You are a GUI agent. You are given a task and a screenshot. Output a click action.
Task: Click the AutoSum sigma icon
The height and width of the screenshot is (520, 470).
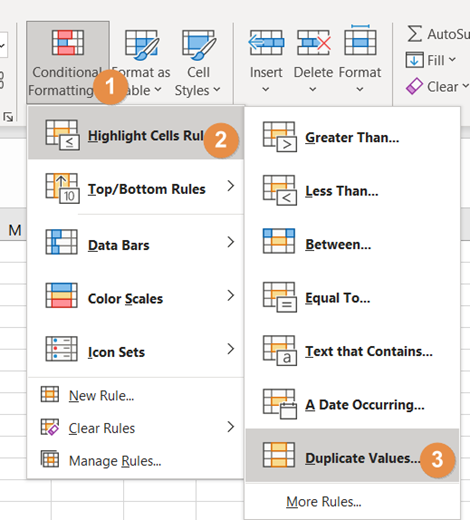tap(414, 34)
